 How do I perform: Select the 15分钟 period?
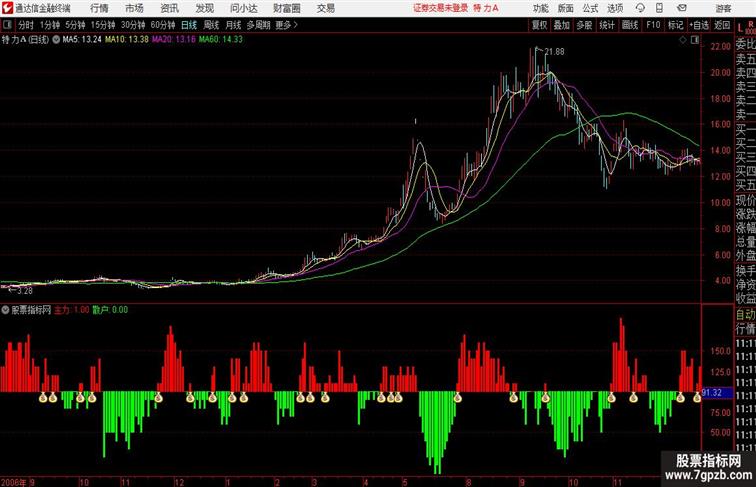click(x=103, y=25)
